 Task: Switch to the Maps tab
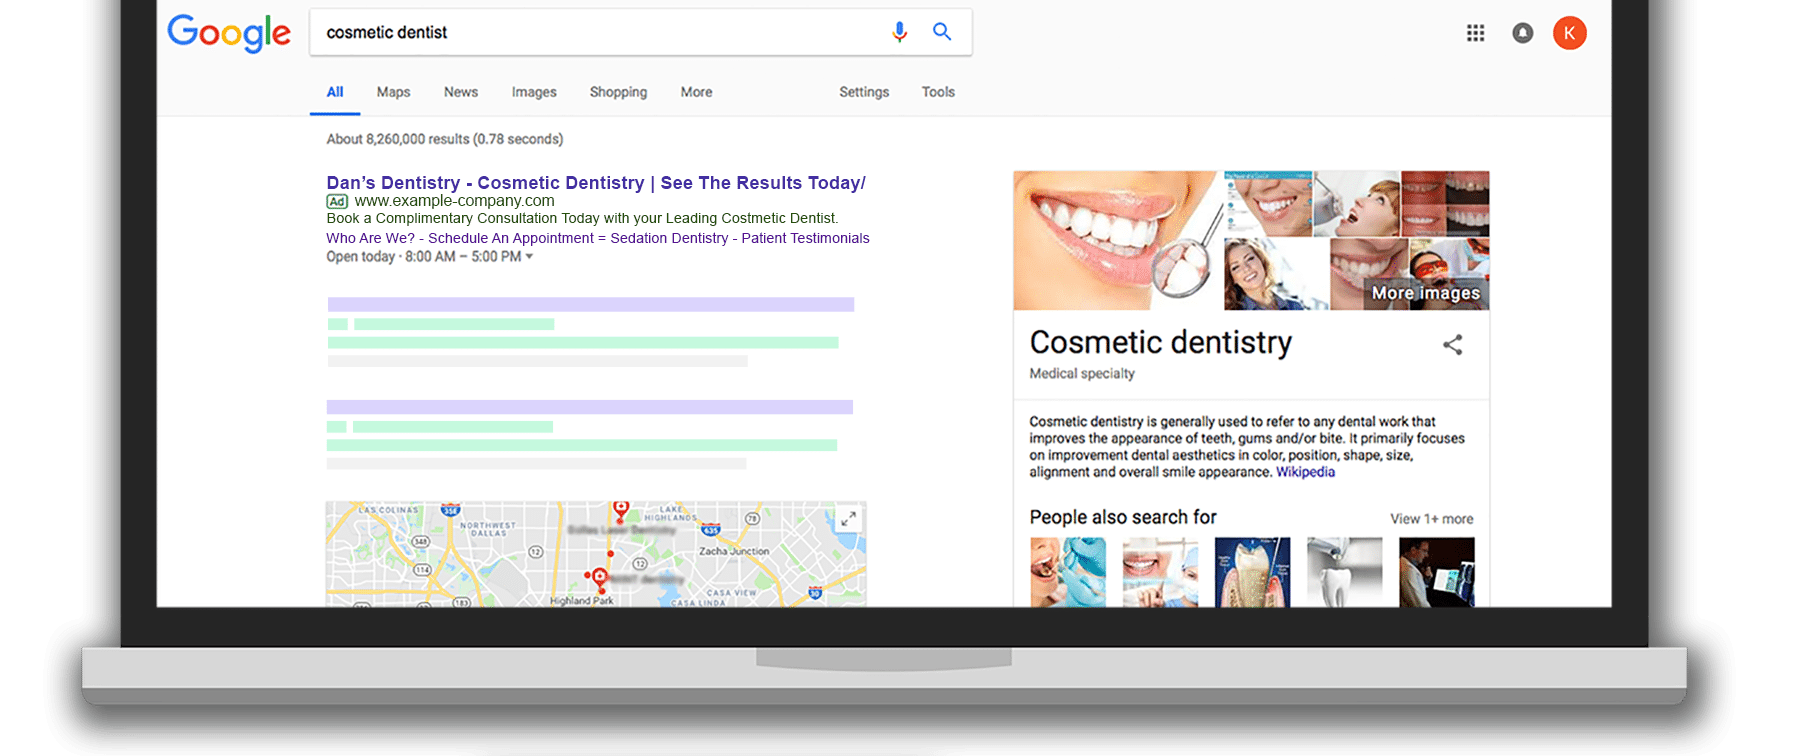(393, 92)
